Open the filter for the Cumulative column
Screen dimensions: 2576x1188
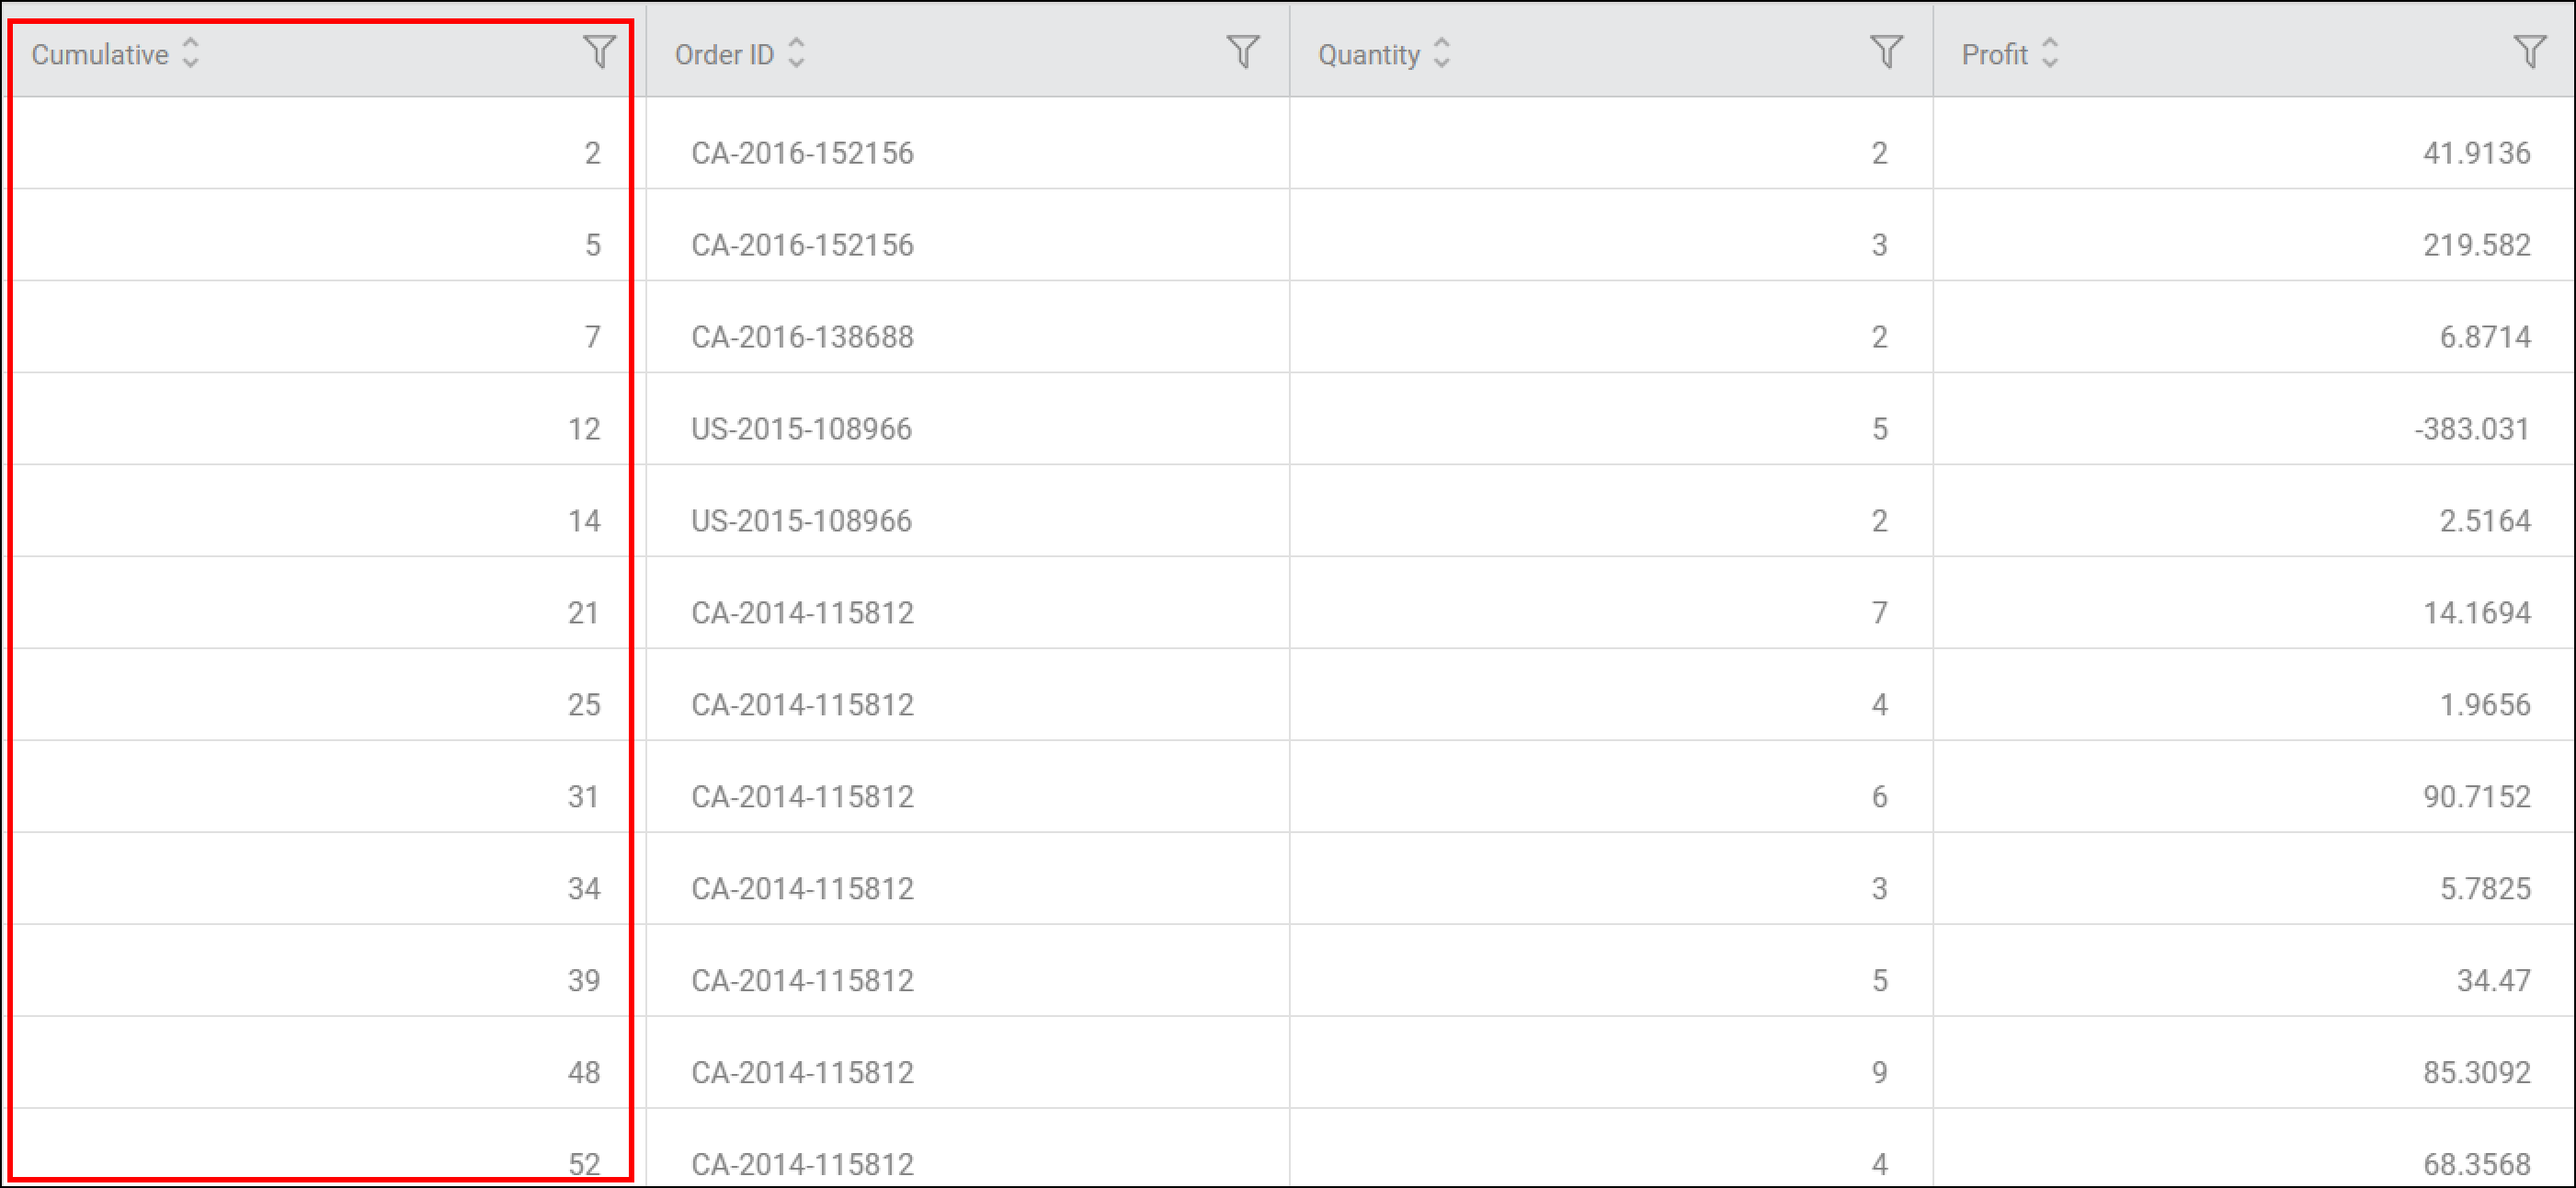pos(599,52)
